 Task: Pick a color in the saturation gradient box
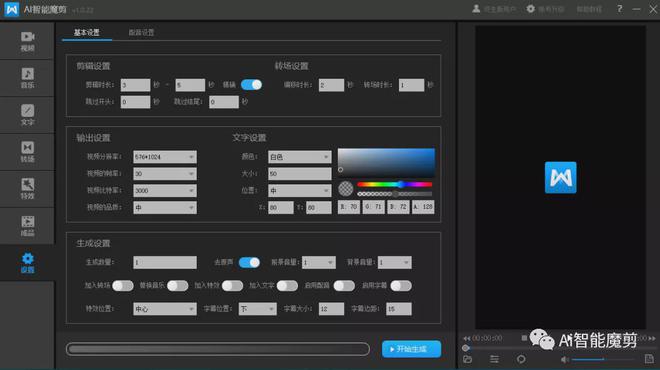click(386, 162)
